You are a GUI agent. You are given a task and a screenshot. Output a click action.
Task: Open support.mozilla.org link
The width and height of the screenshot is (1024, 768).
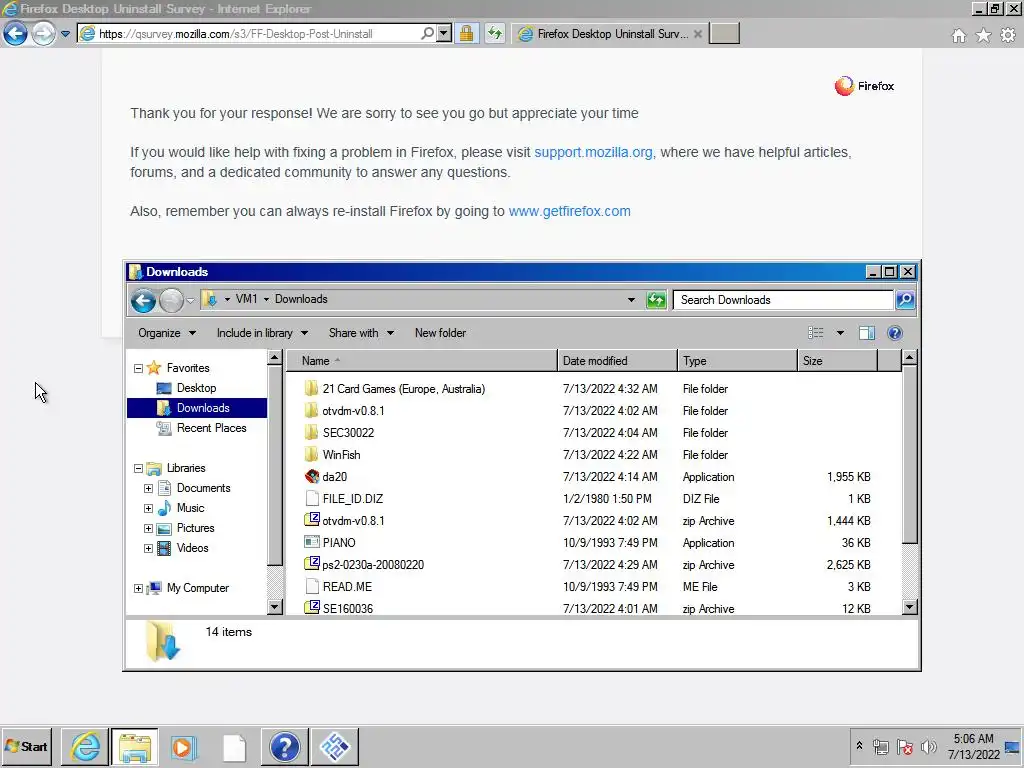click(x=593, y=152)
